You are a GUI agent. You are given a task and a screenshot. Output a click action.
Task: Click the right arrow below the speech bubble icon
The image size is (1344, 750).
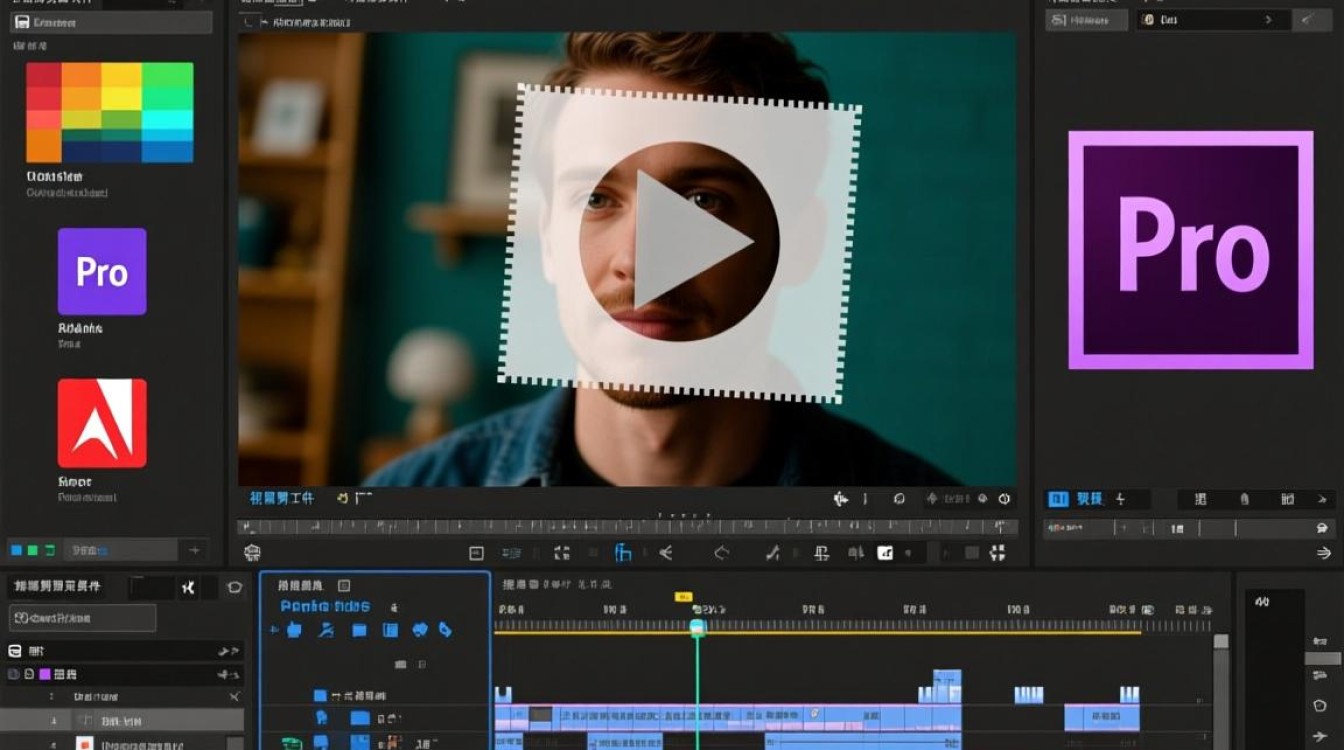(x=1324, y=553)
